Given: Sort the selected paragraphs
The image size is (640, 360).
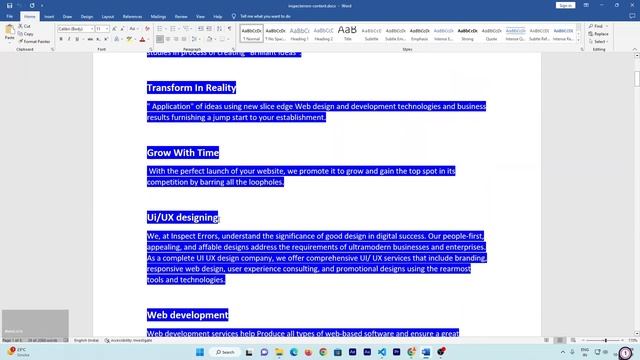Looking at the screenshot, I should coord(220,29).
